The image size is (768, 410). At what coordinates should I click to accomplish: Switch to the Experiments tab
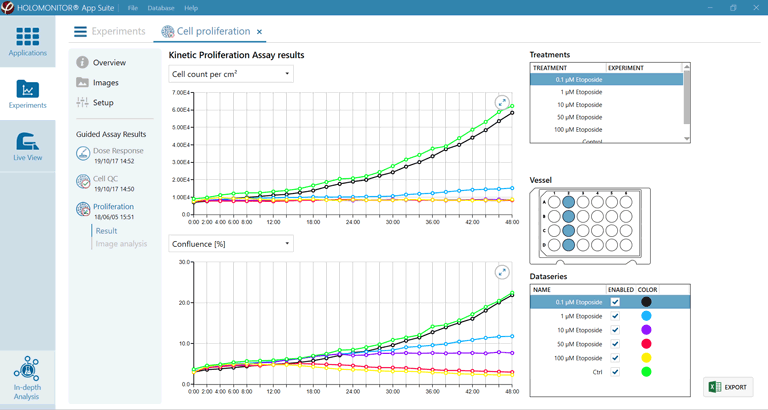pos(110,32)
